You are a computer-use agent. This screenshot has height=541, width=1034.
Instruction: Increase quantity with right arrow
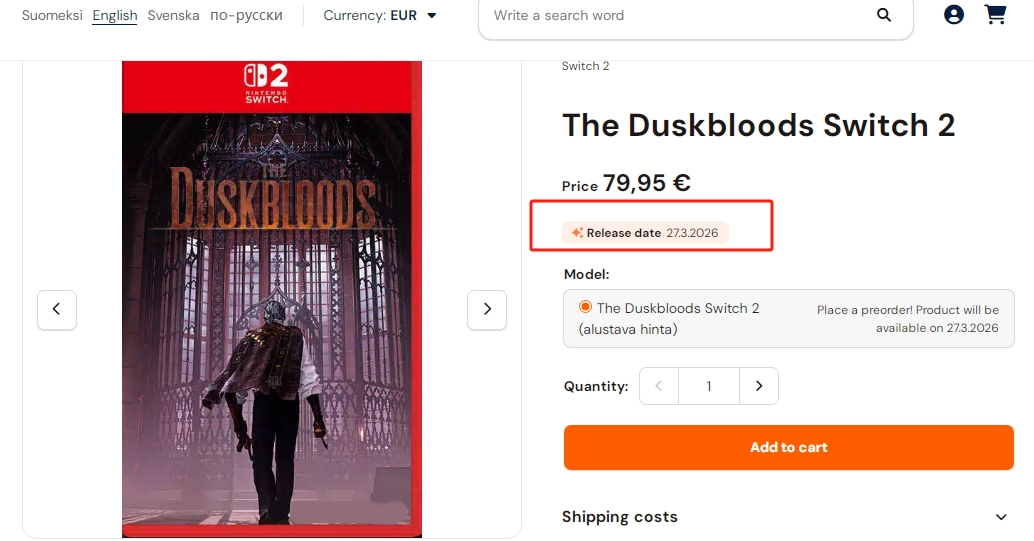759,386
